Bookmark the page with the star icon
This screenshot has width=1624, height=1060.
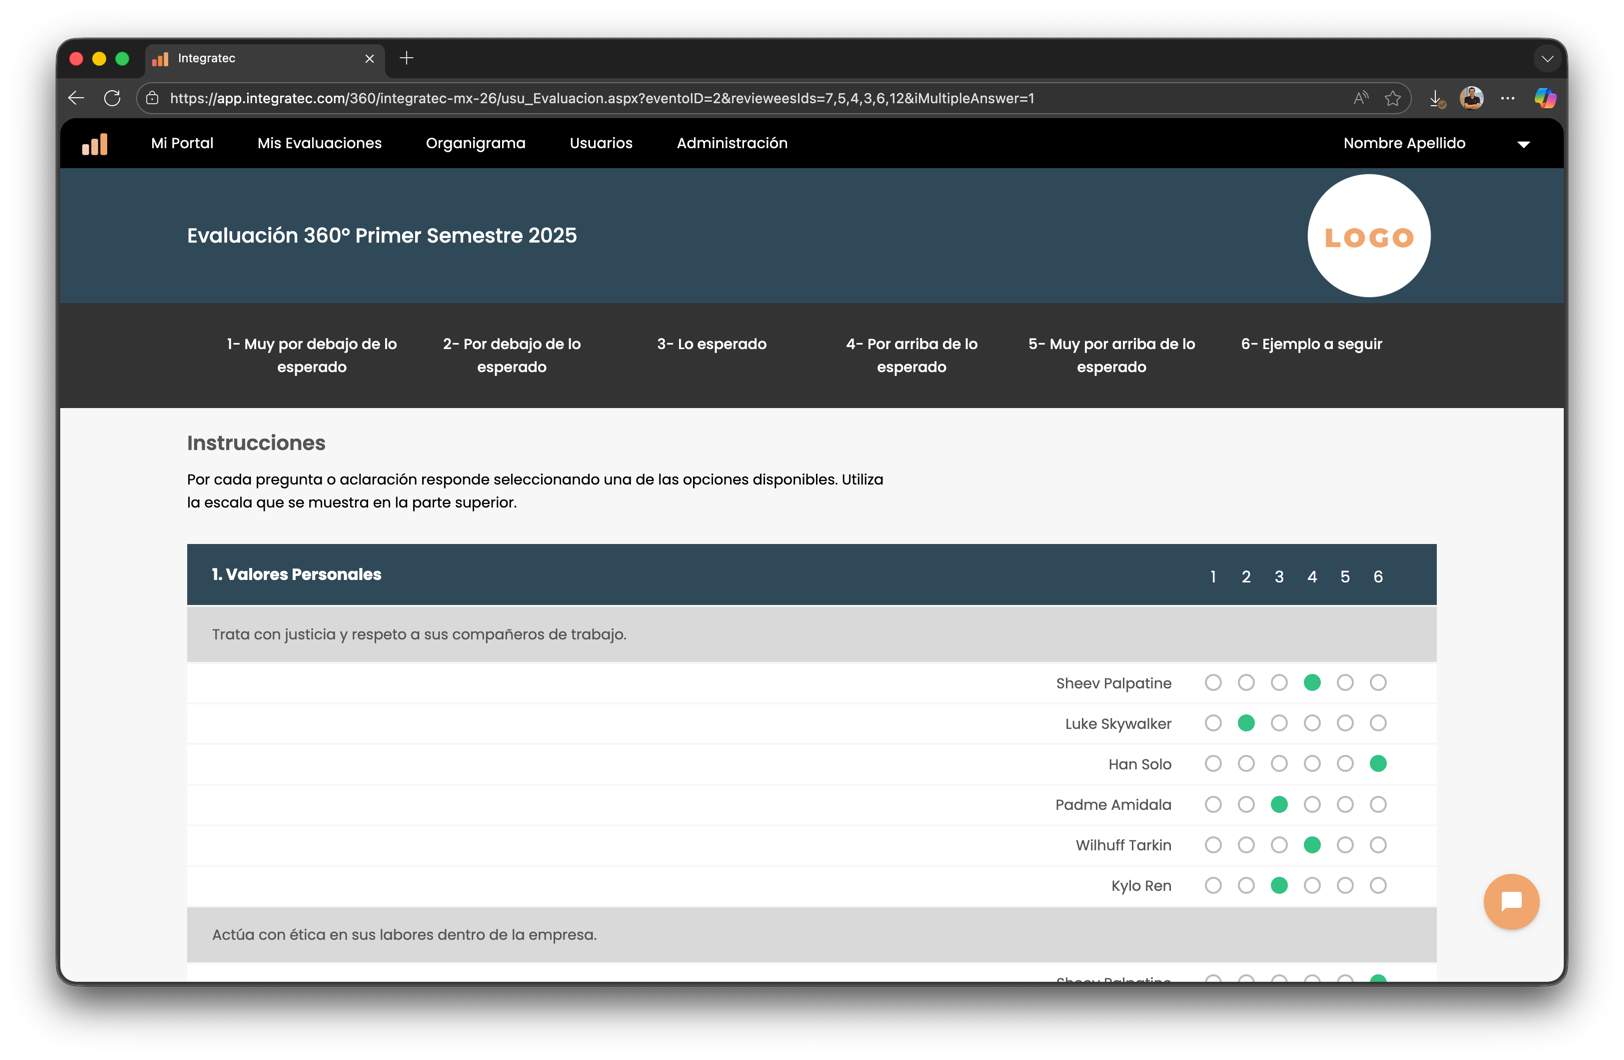1392,98
